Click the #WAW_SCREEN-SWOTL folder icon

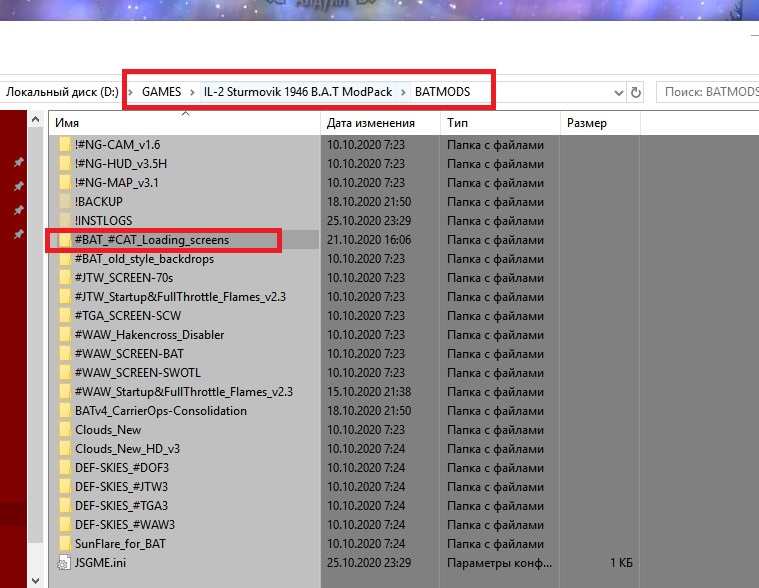click(x=65, y=373)
